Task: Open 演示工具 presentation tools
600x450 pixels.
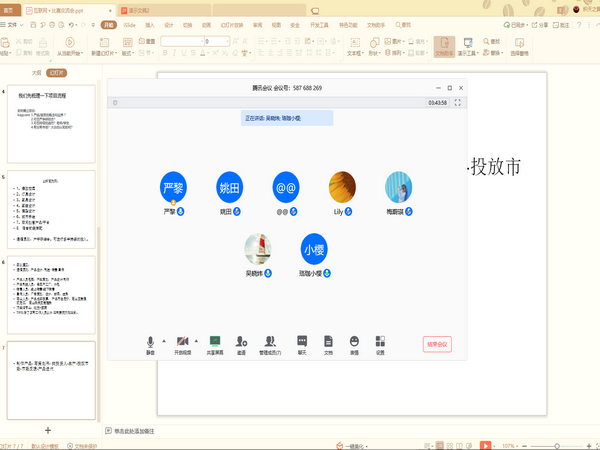Action: tap(468, 47)
